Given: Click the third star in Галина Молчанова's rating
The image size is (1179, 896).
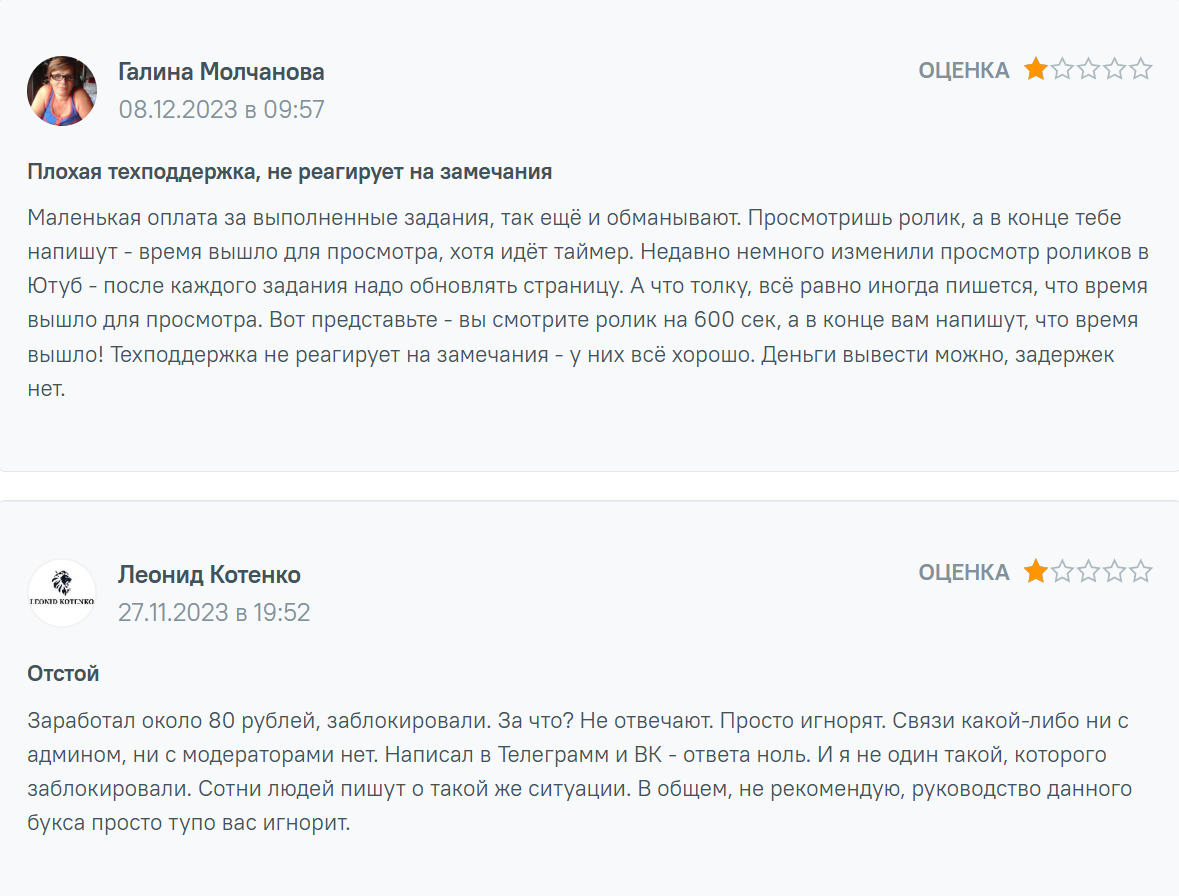Looking at the screenshot, I should [1088, 70].
